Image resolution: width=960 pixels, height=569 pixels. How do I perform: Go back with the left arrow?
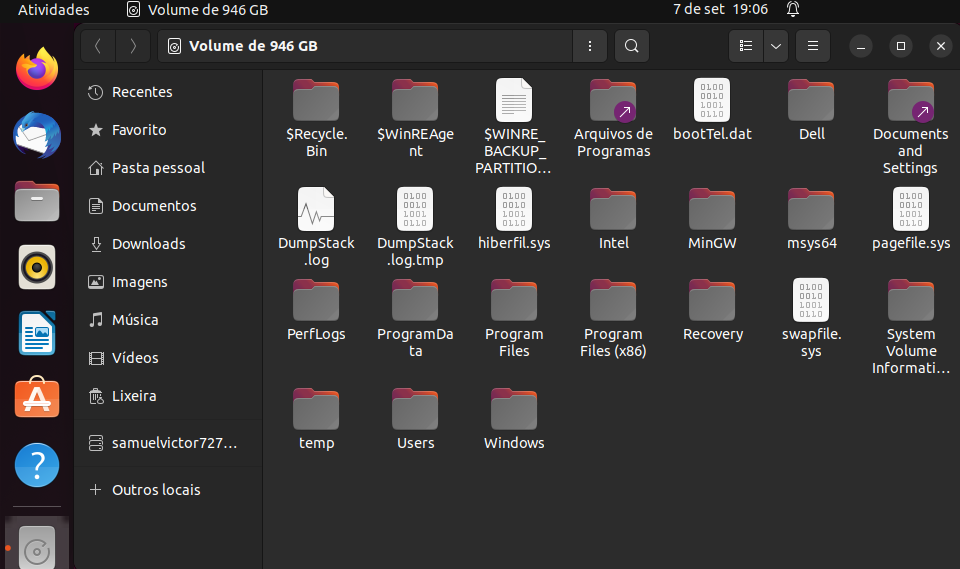point(98,46)
